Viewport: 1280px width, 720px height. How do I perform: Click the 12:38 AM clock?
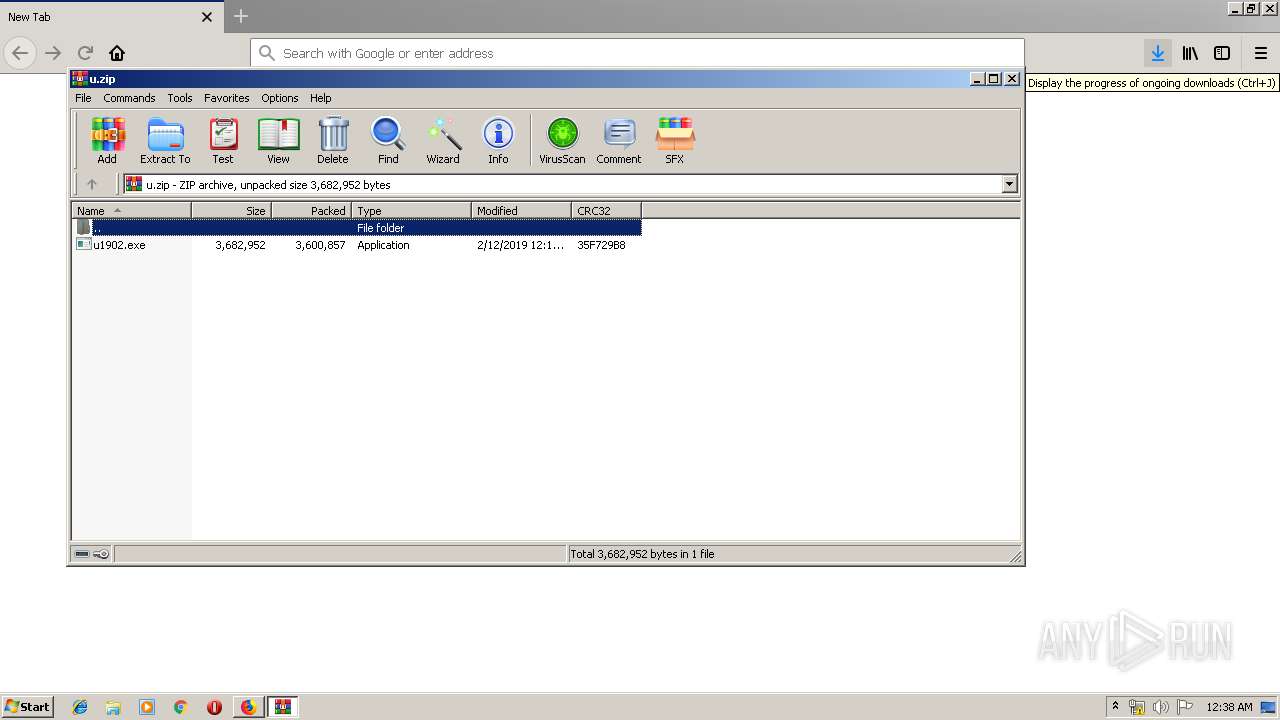[1229, 707]
